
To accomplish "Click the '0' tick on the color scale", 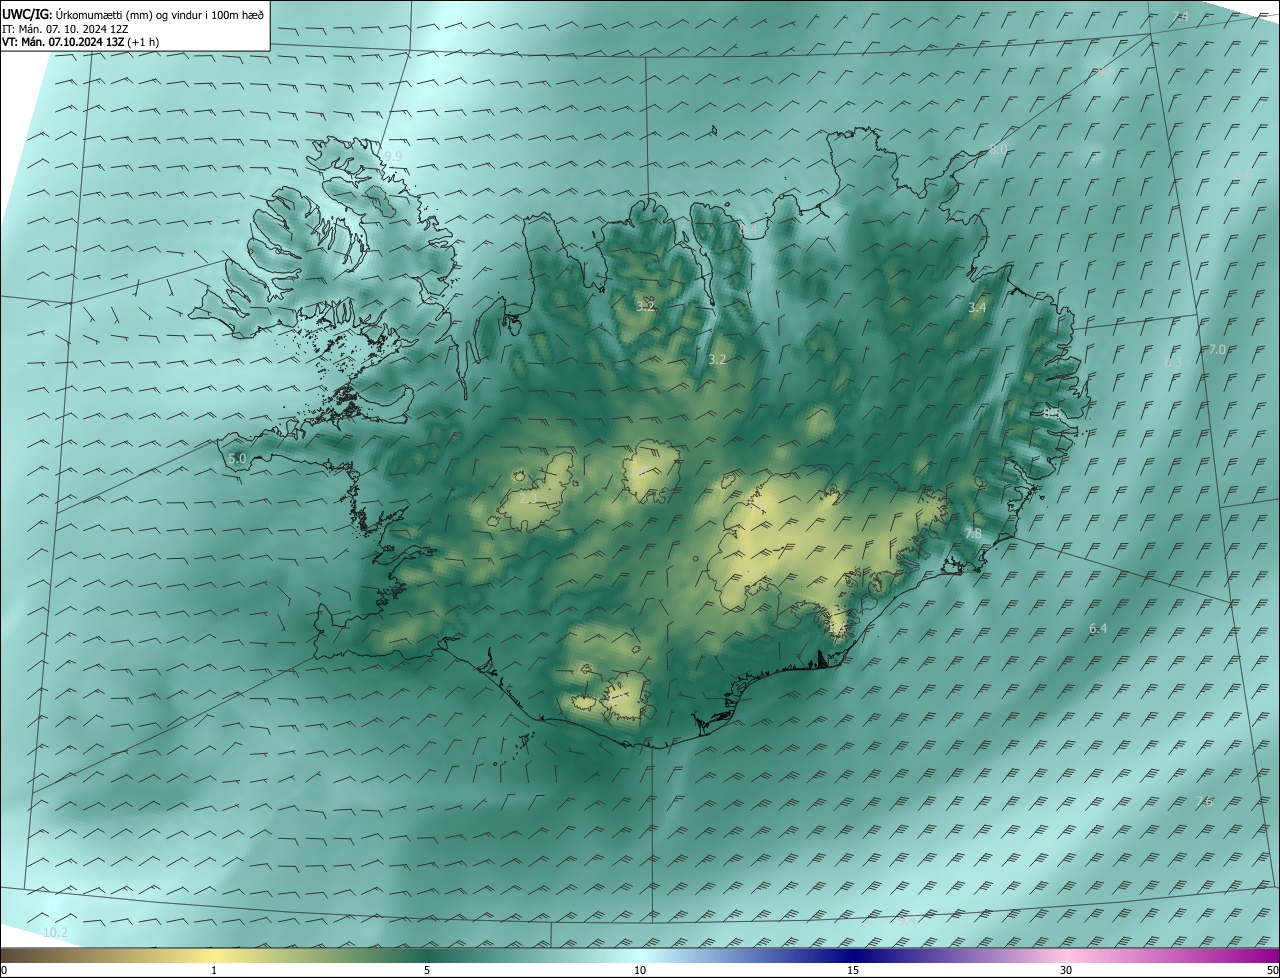I will [3, 970].
